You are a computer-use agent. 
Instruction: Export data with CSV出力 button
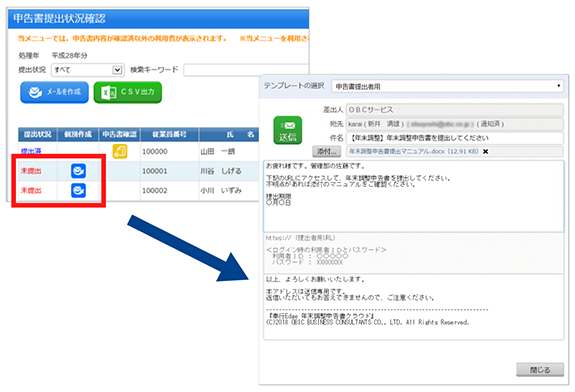coord(128,92)
